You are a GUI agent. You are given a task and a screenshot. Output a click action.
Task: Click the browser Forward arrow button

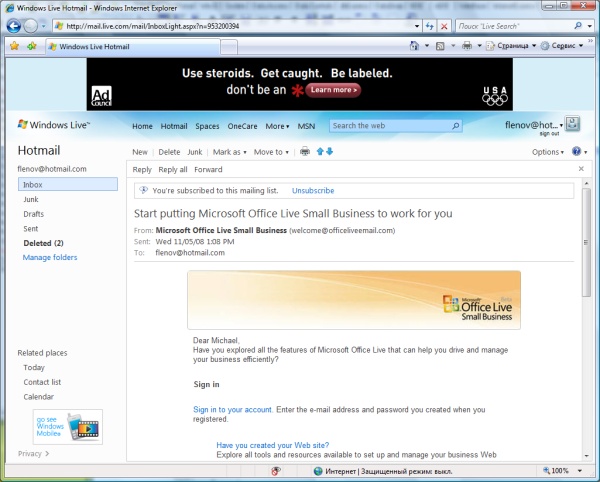point(31,26)
